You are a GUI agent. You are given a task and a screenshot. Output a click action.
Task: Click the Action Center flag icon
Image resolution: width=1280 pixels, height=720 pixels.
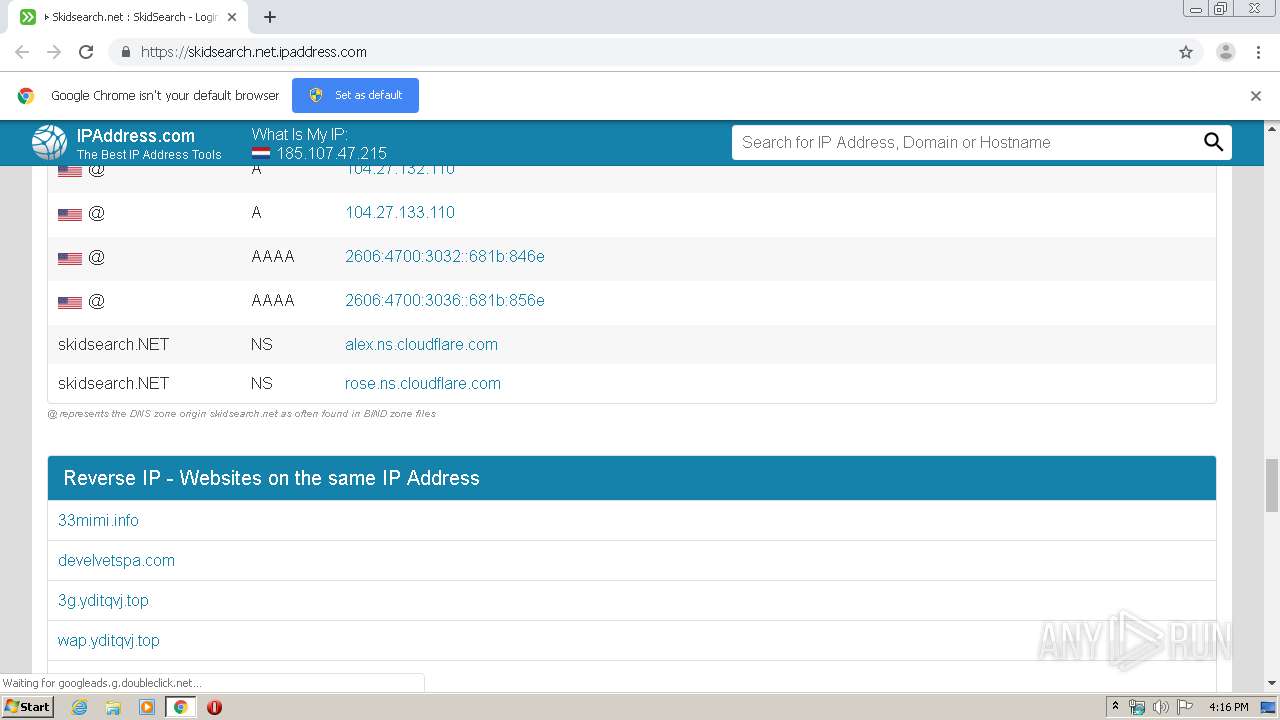click(1185, 707)
